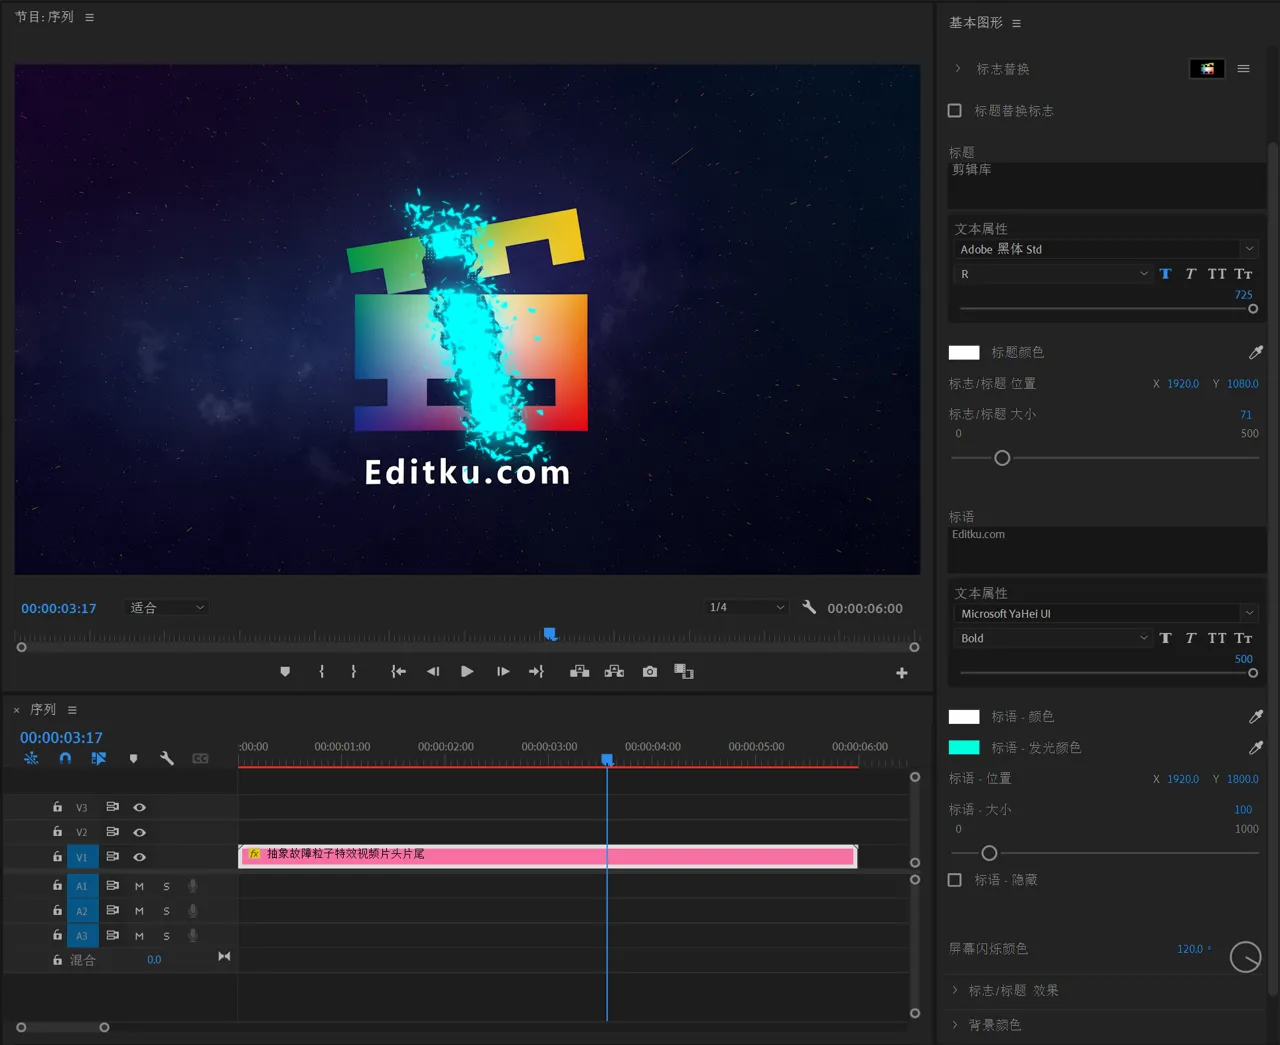Open Program monitor settings wrench
Image resolution: width=1280 pixels, height=1045 pixels.
tap(809, 607)
